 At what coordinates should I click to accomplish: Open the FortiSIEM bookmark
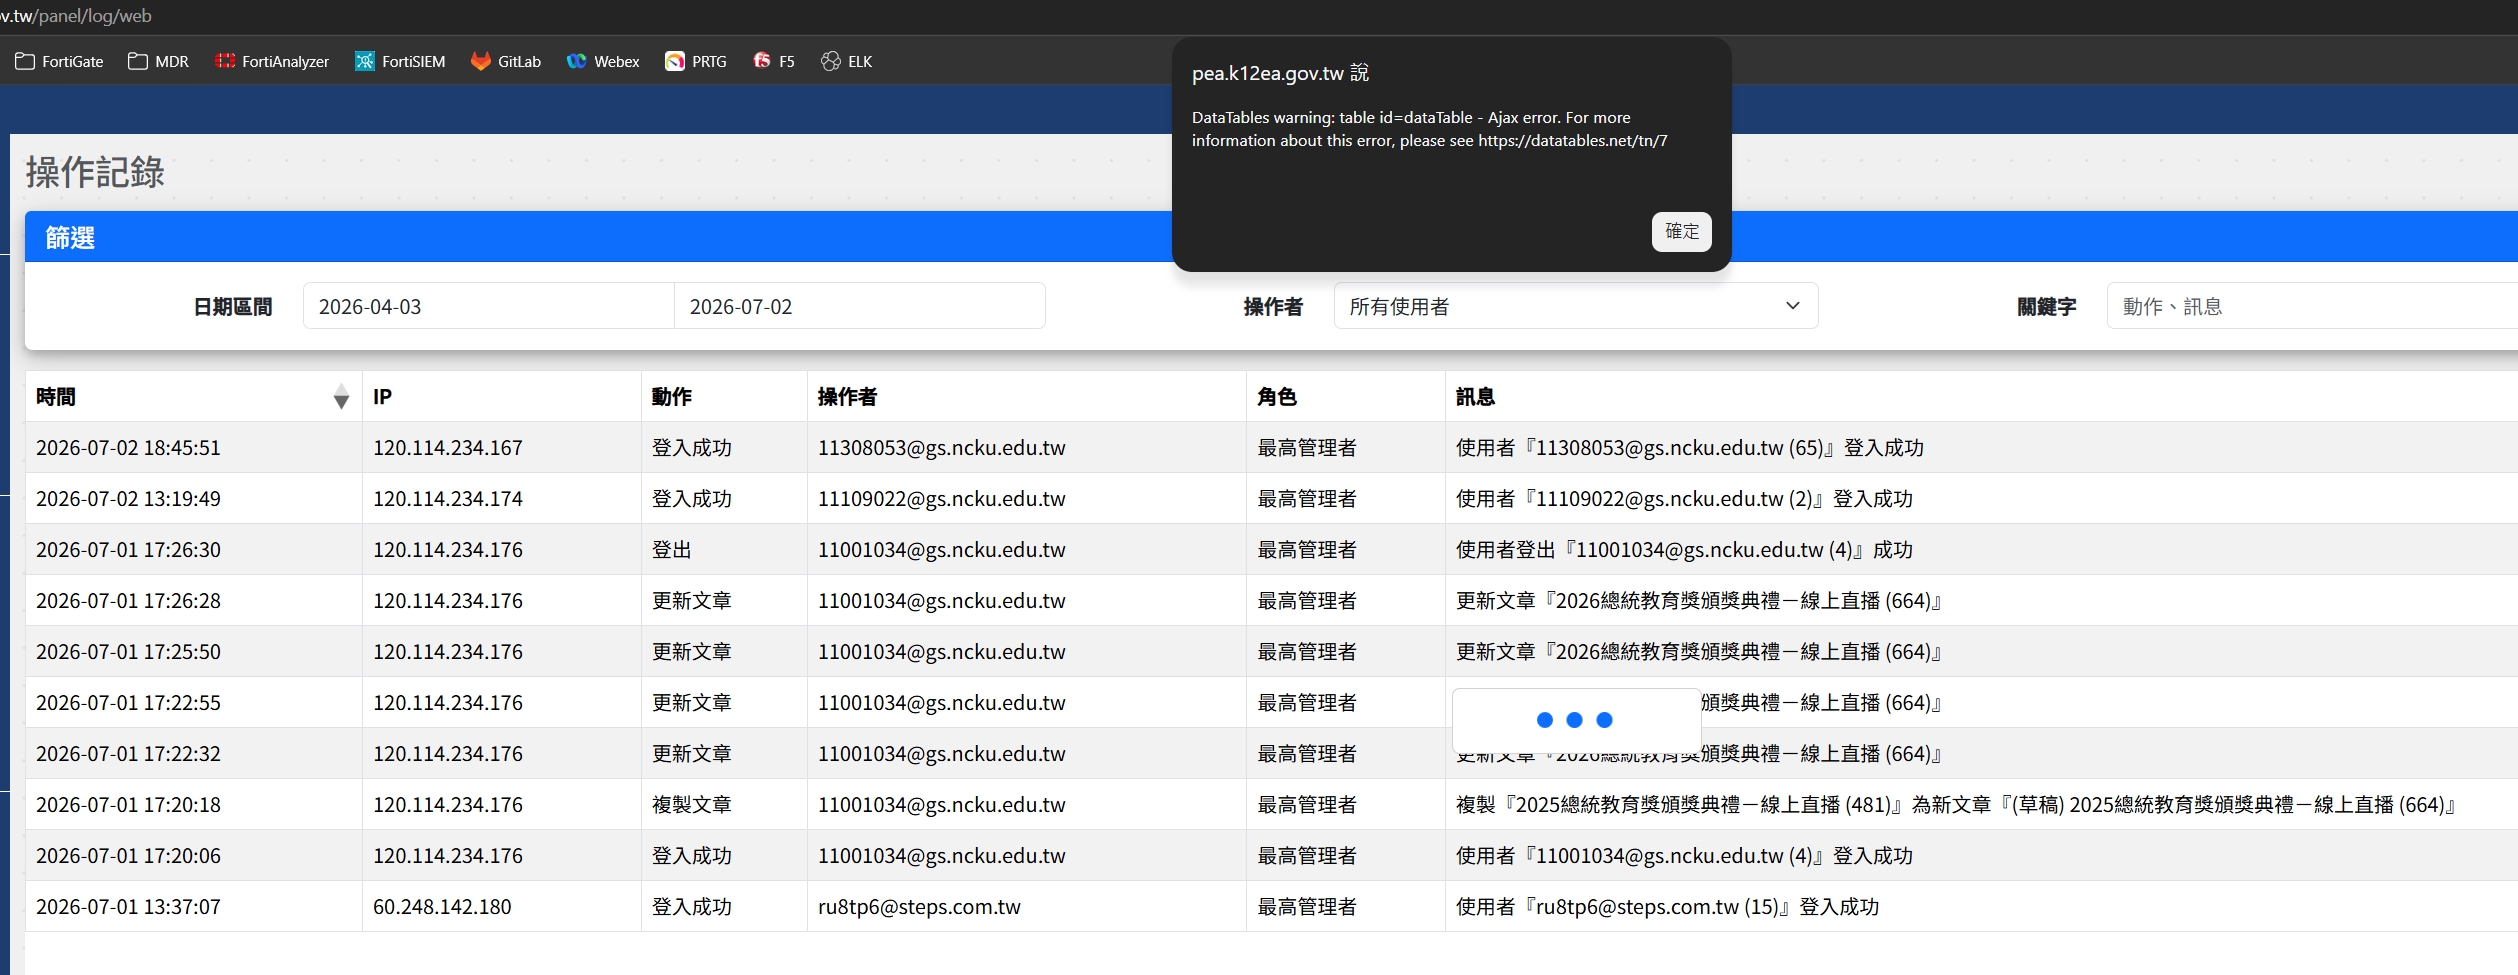(x=400, y=61)
